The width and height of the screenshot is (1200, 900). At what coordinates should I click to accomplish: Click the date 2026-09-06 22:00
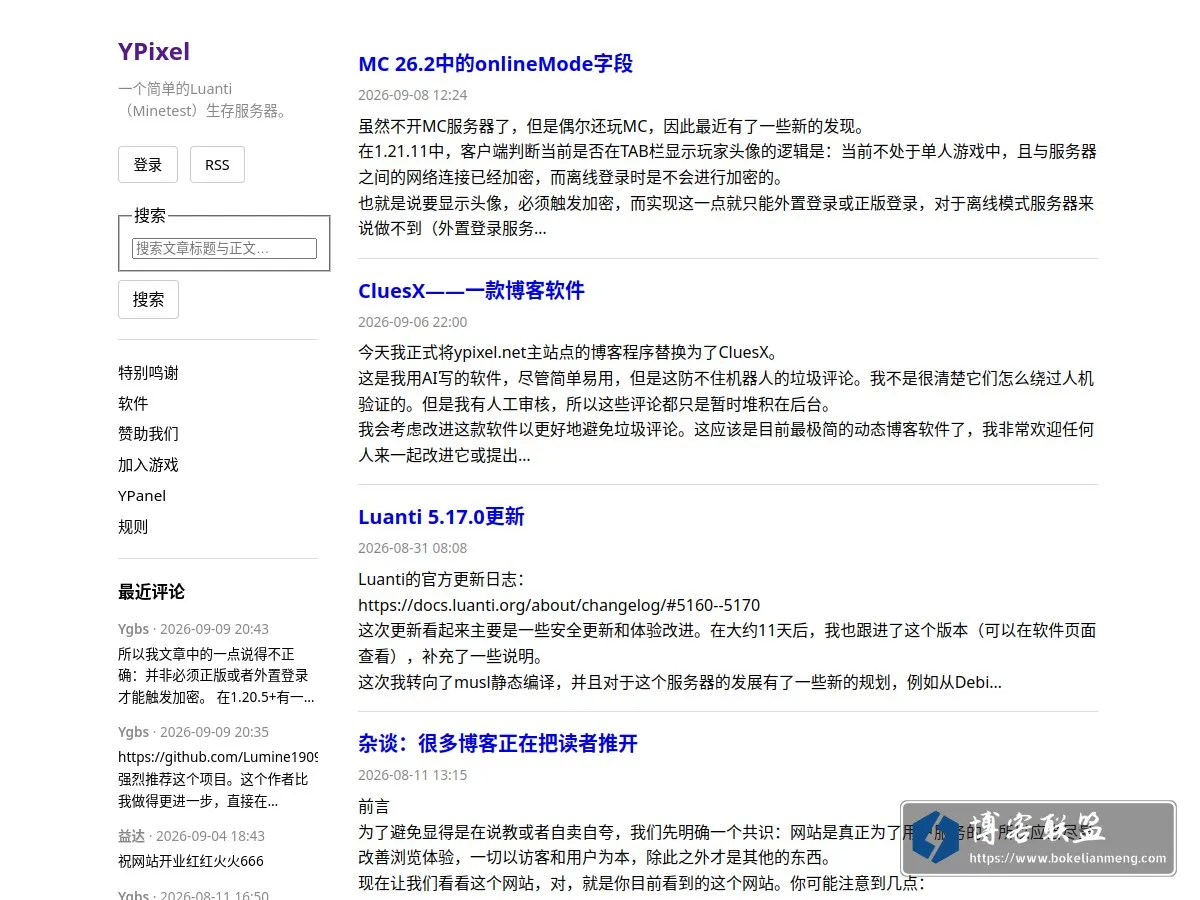[x=412, y=322]
